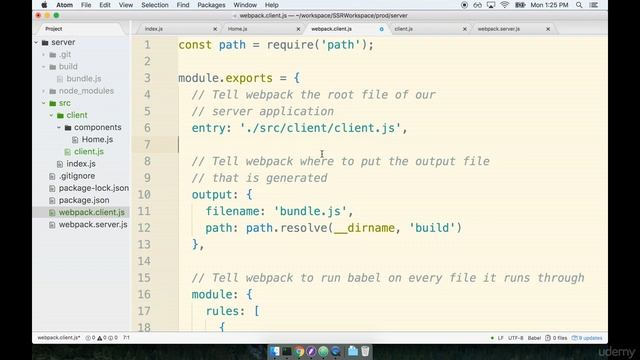
Task: Expand the node_modules folder
Action: [44, 91]
